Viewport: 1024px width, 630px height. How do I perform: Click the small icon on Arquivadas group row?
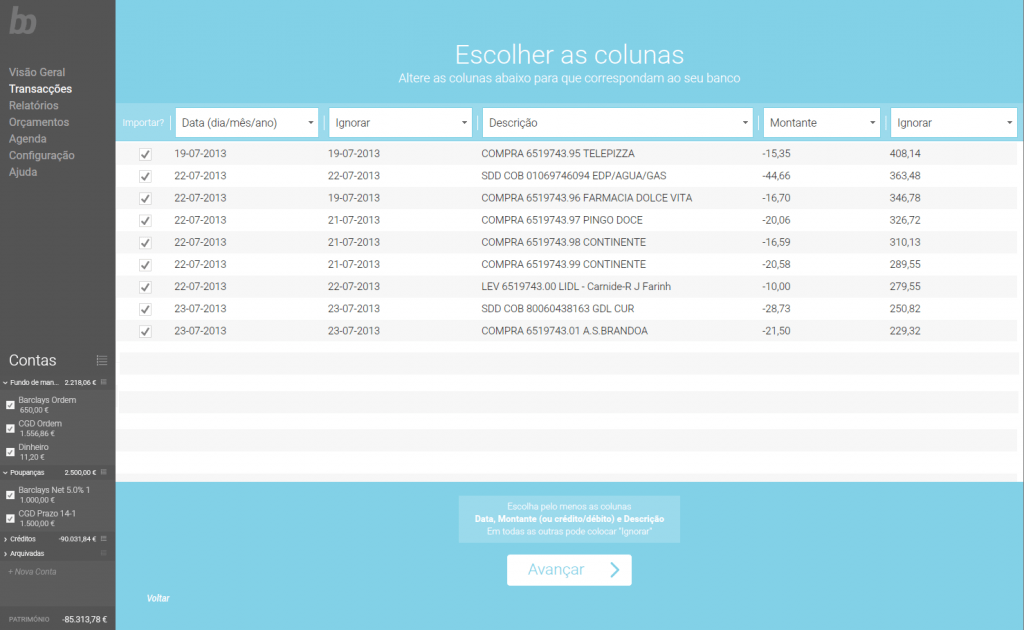(104, 553)
